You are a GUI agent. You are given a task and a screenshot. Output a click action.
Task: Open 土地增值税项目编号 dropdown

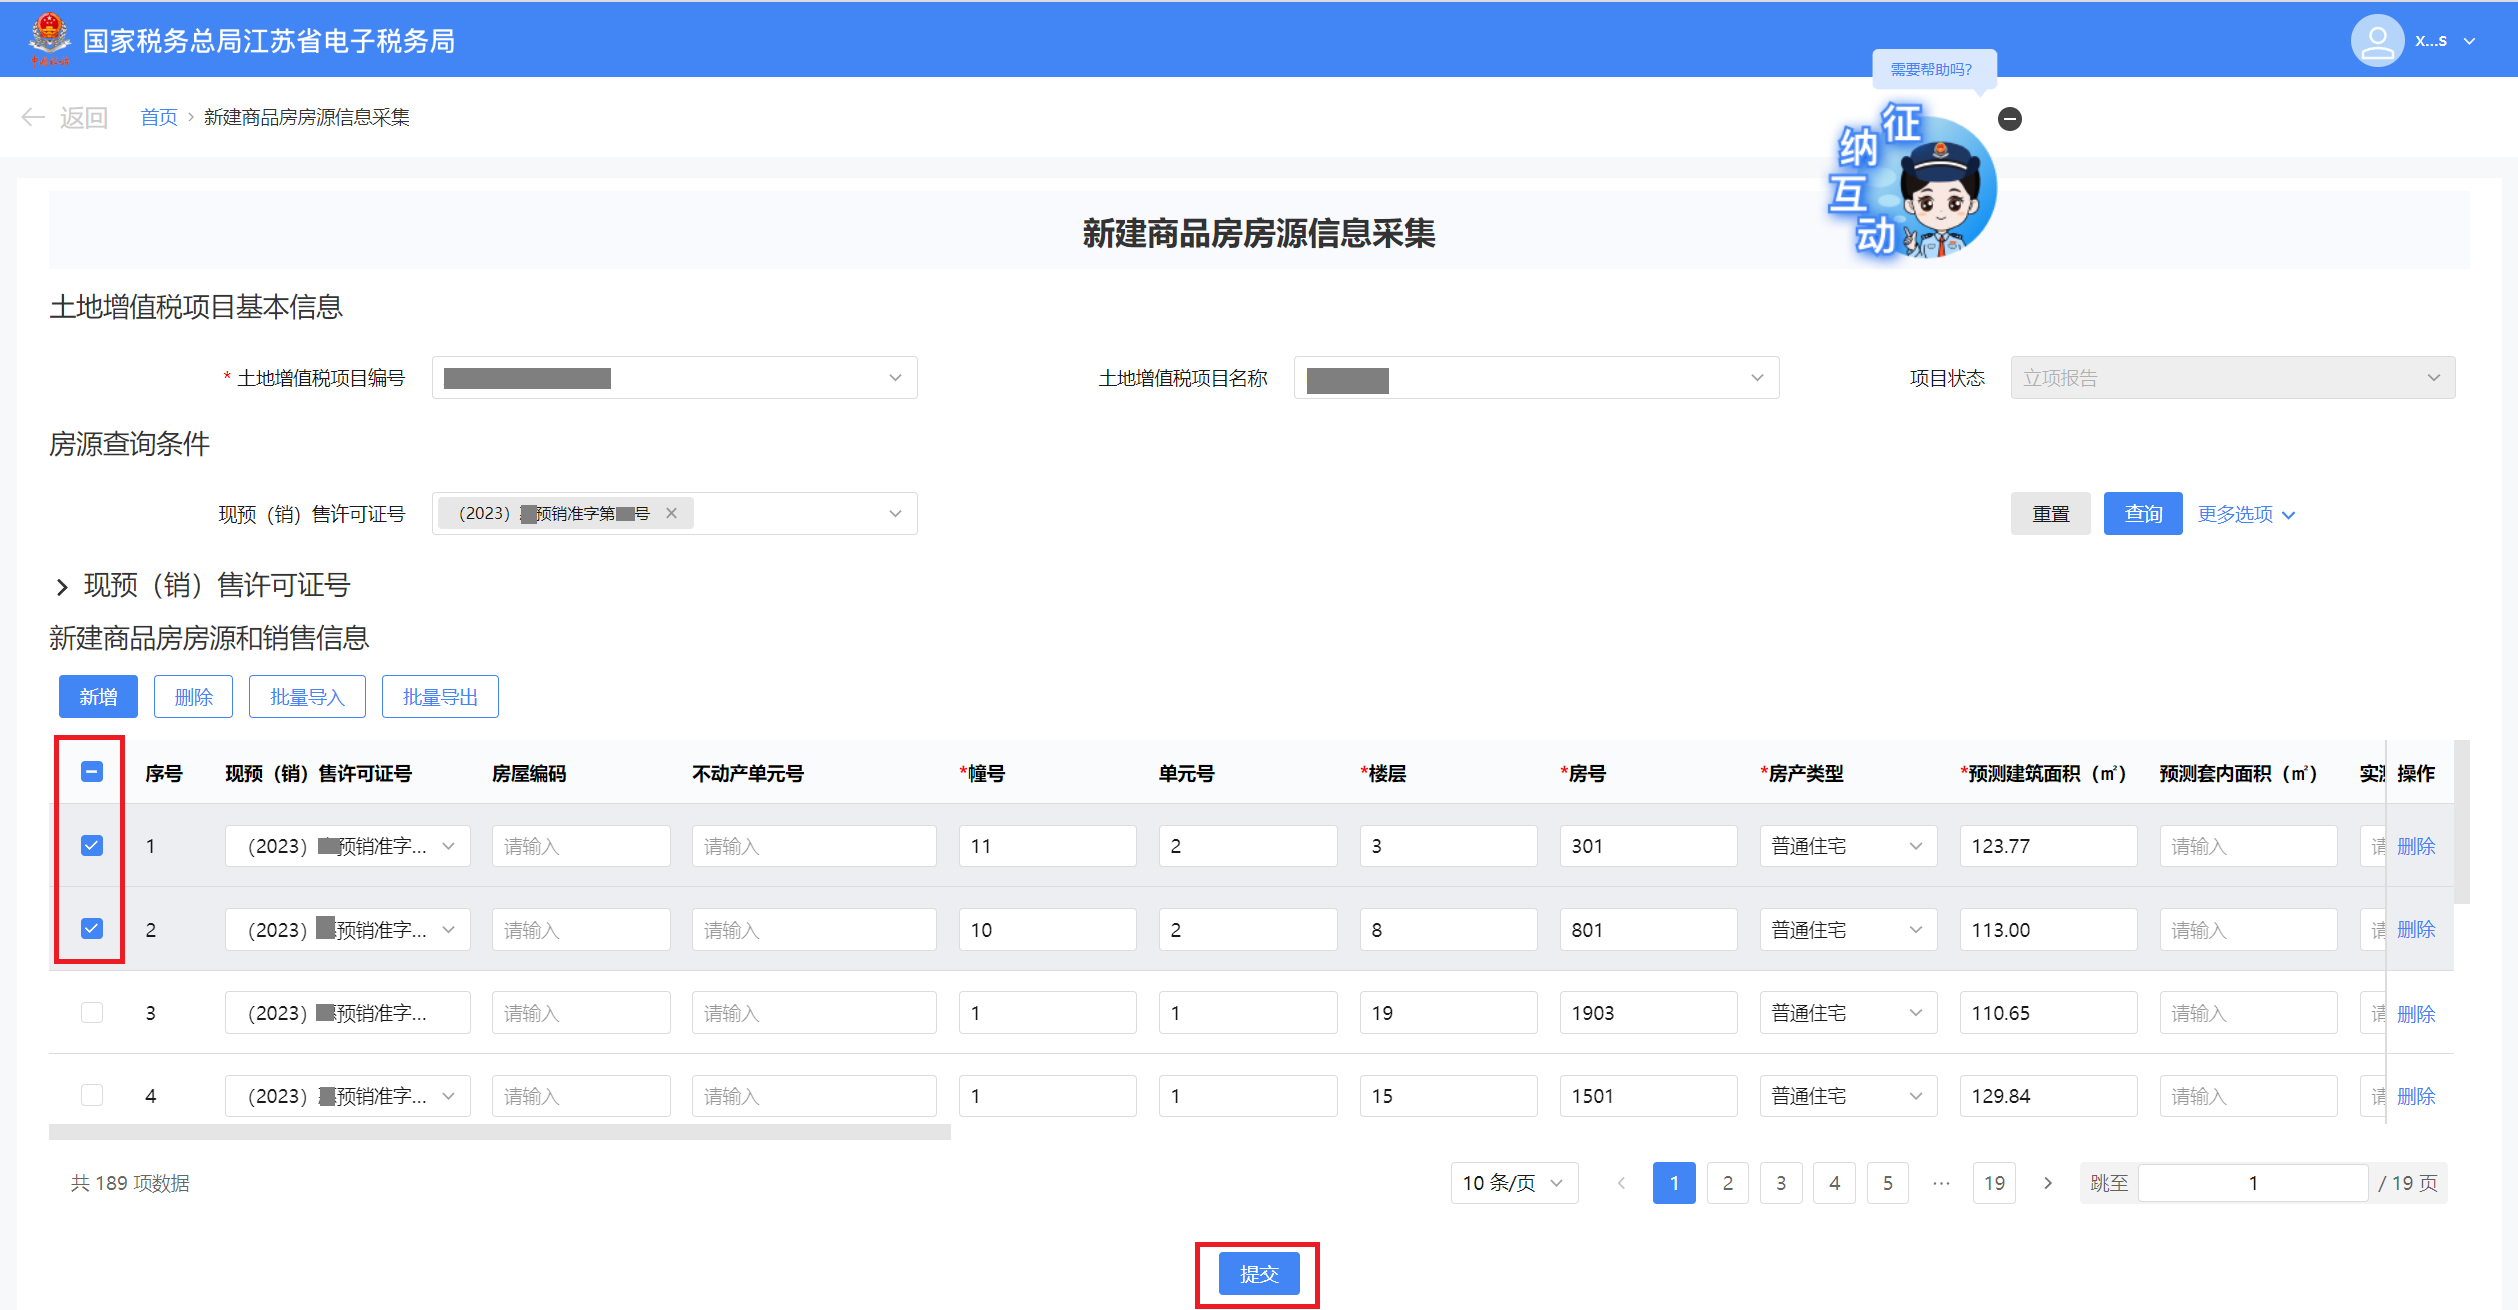click(674, 378)
